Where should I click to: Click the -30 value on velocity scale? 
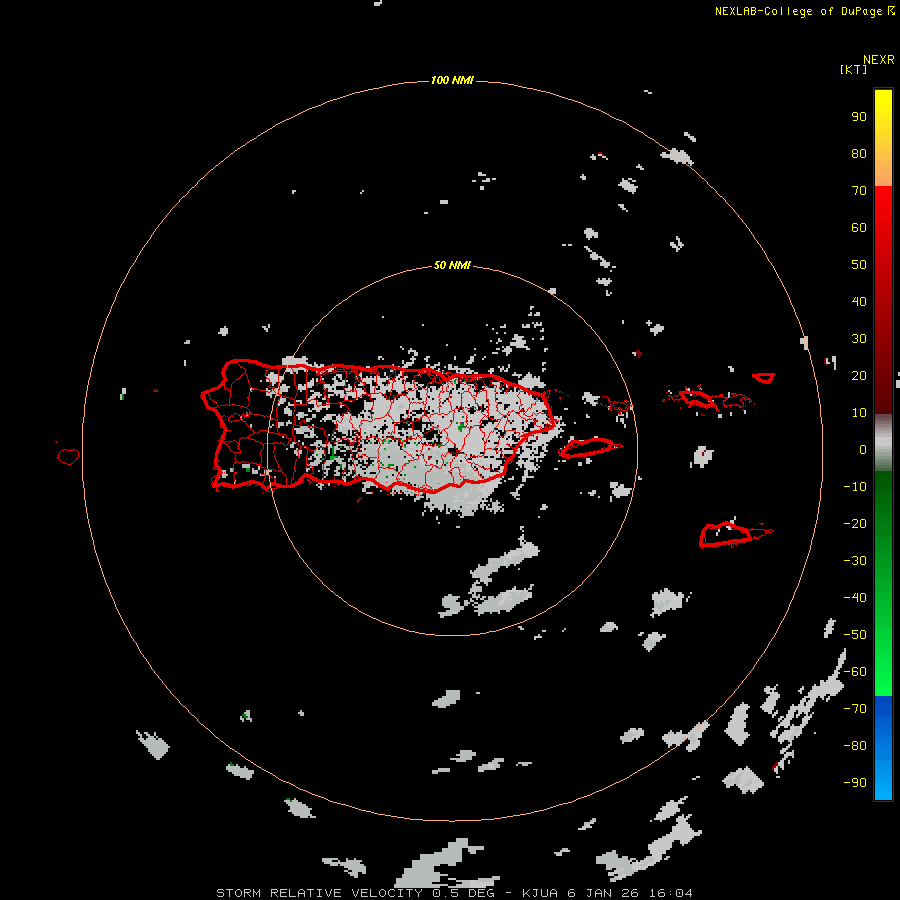click(855, 561)
